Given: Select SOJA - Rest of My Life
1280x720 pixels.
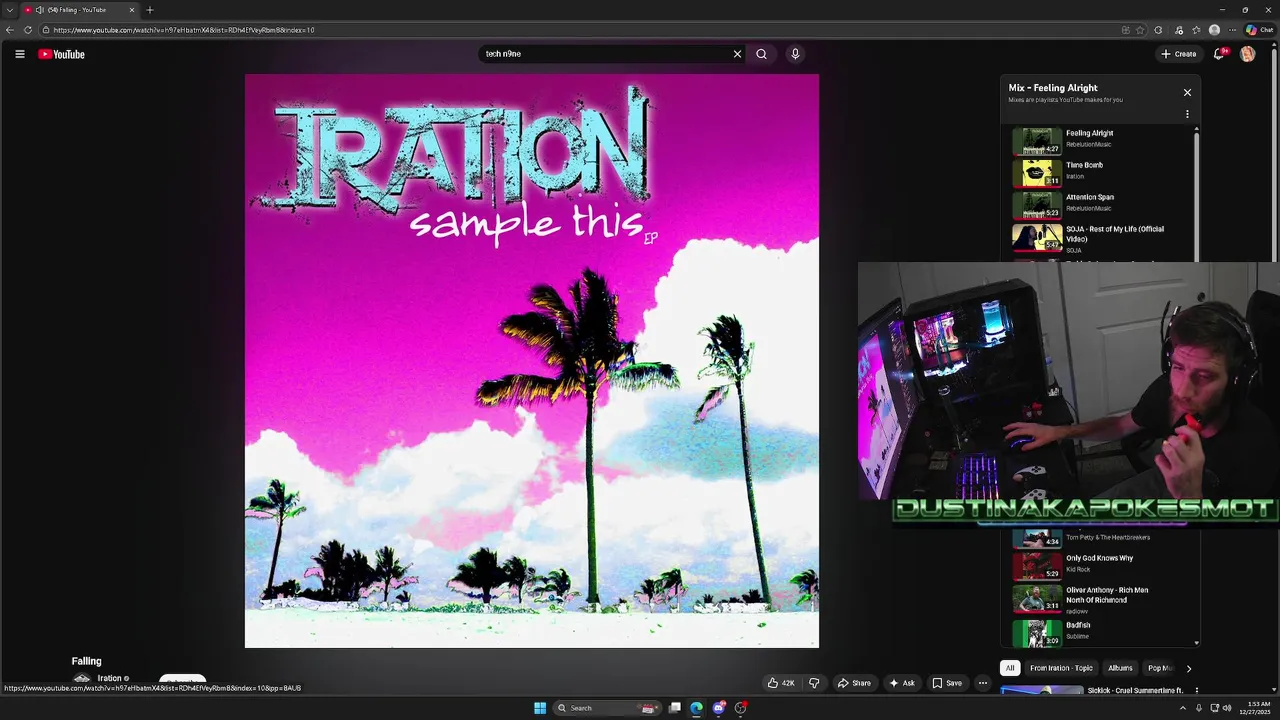Looking at the screenshot, I should tap(1100, 237).
